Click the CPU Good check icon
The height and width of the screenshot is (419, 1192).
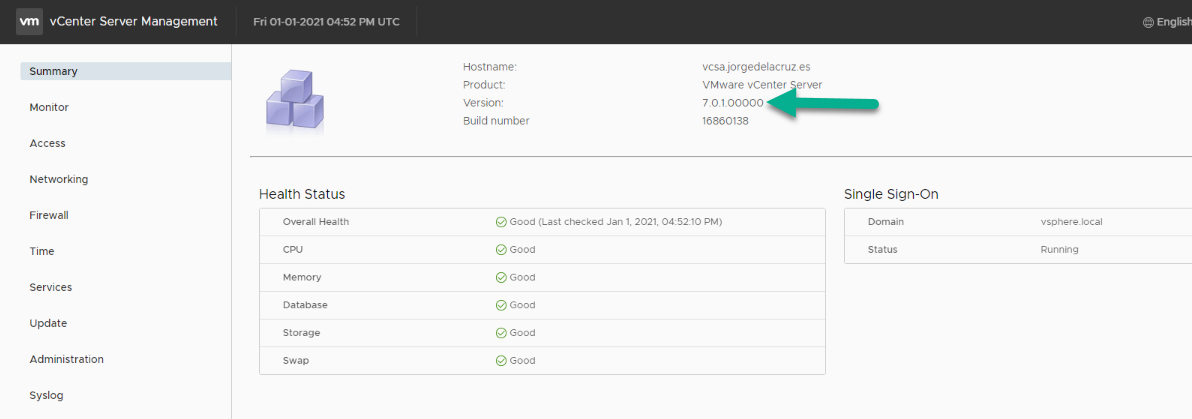coord(501,249)
